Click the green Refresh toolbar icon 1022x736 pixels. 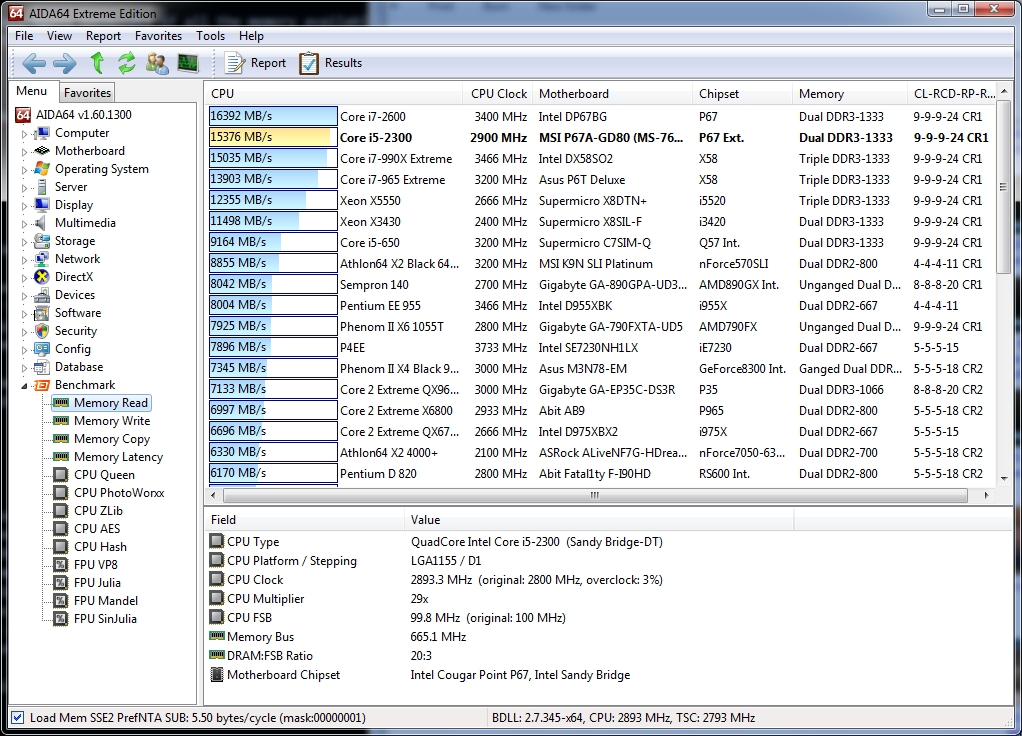point(127,63)
